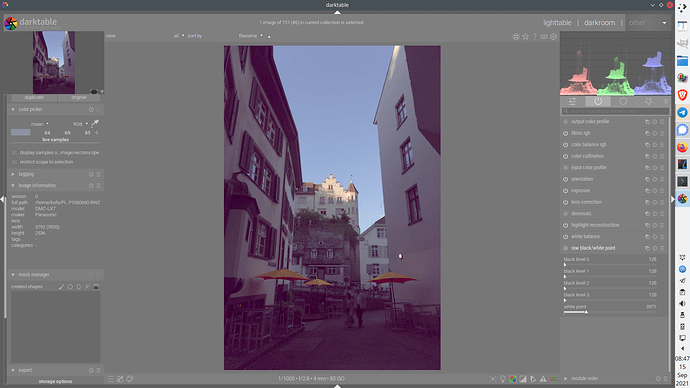
Task: Collapse the export panel
Action: pos(13,370)
